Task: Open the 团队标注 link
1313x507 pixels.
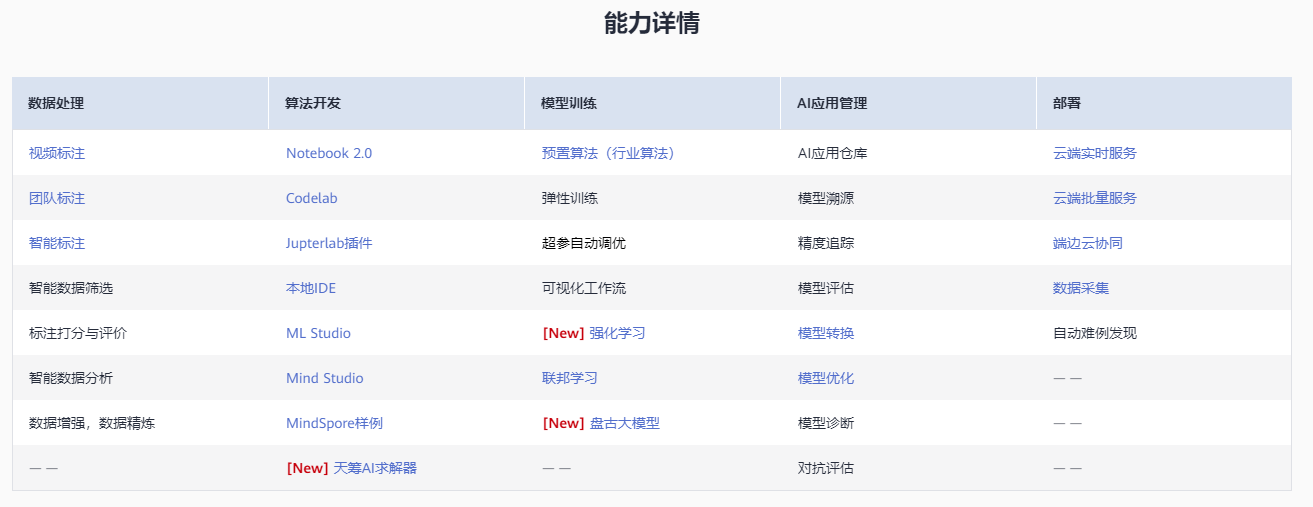Action: coord(57,198)
